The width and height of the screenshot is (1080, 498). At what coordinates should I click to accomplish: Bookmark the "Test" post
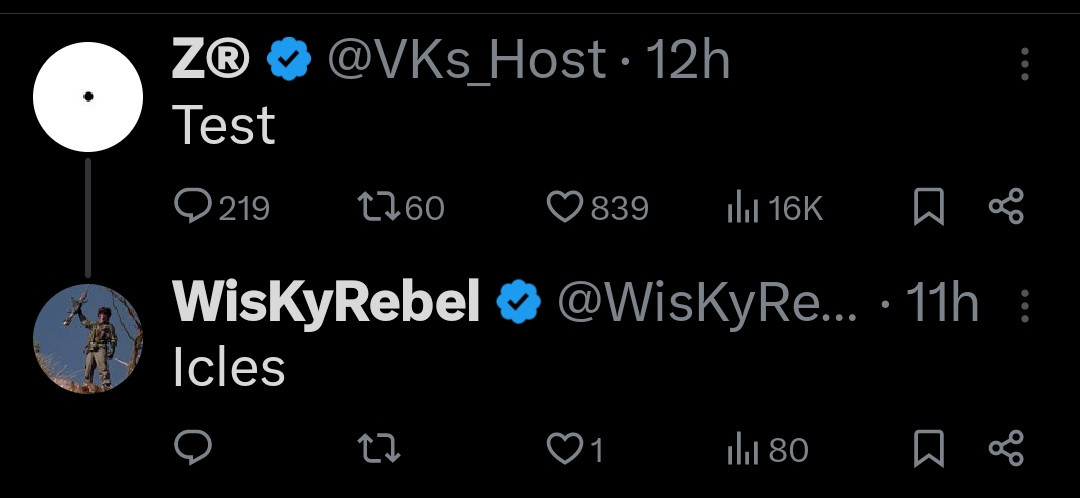pos(929,208)
